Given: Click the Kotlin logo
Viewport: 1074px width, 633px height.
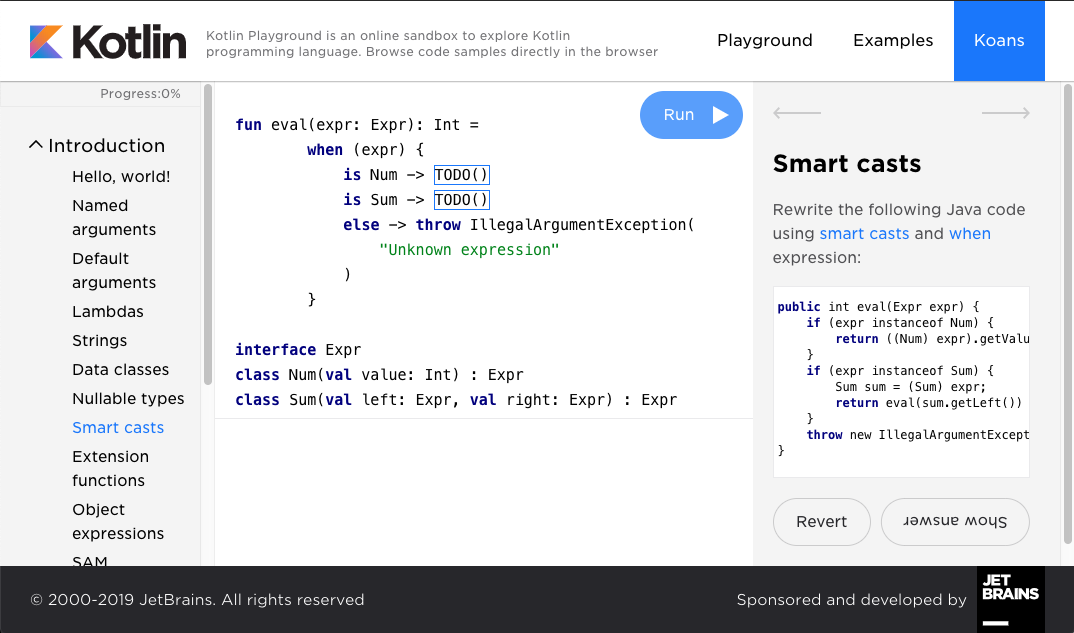Looking at the screenshot, I should point(108,42).
